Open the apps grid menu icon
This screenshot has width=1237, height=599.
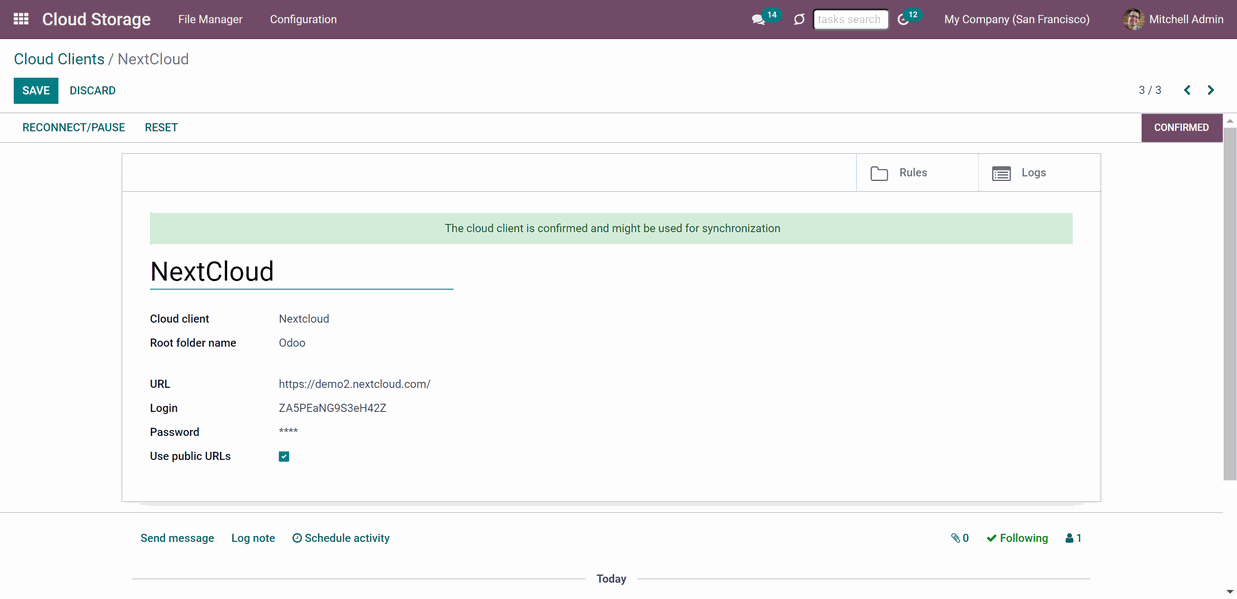click(21, 19)
